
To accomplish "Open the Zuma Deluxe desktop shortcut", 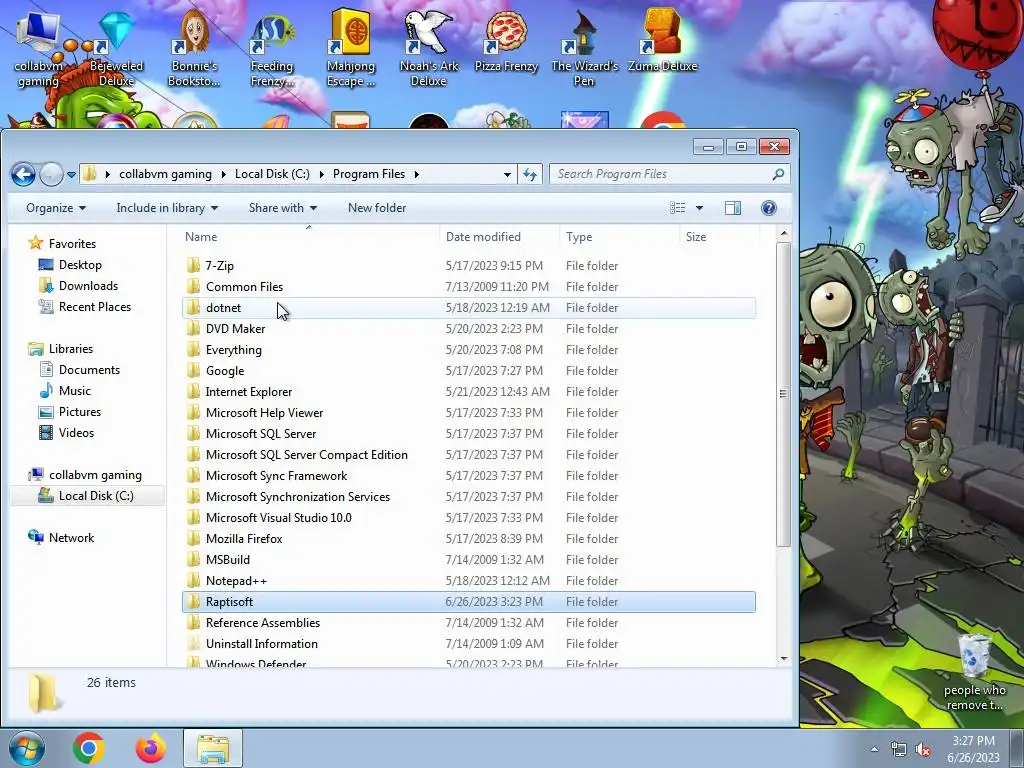I will point(662,42).
